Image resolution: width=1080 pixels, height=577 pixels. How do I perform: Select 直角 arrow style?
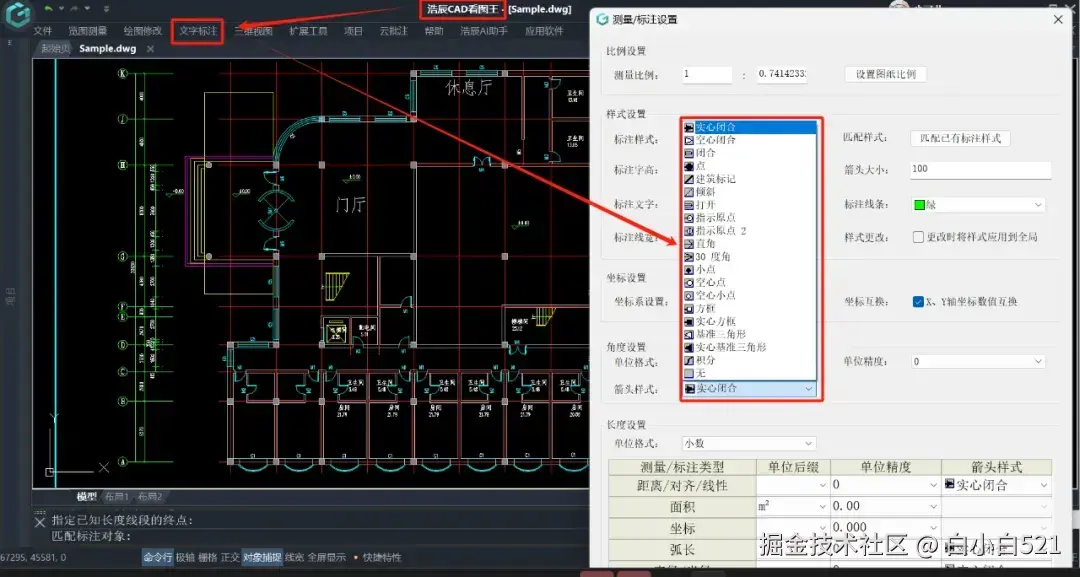point(749,244)
